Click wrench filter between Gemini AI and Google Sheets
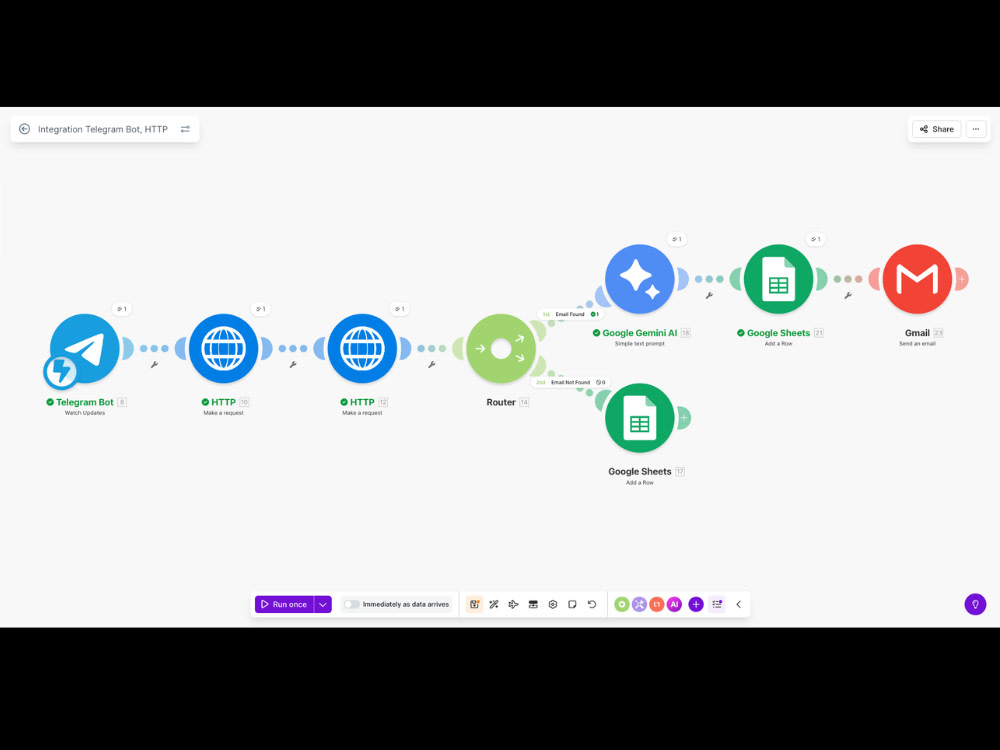 coord(709,295)
